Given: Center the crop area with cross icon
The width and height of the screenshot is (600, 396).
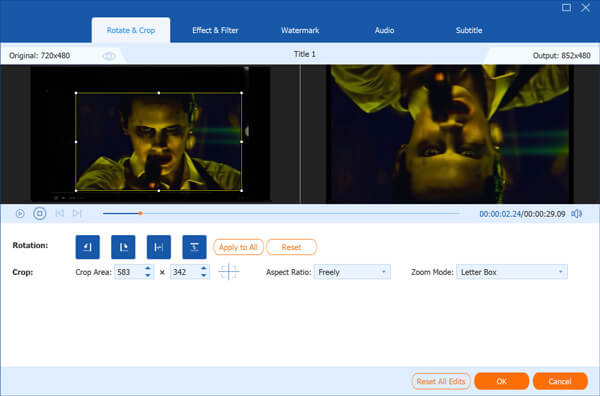Looking at the screenshot, I should [229, 272].
